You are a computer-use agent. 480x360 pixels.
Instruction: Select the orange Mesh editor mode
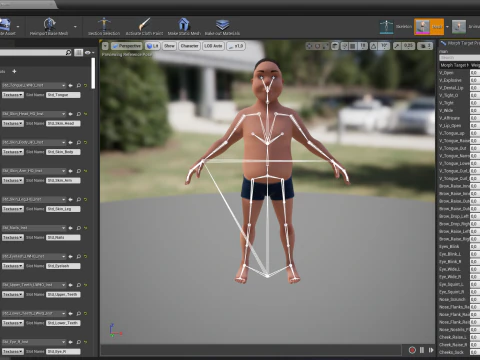[429, 27]
